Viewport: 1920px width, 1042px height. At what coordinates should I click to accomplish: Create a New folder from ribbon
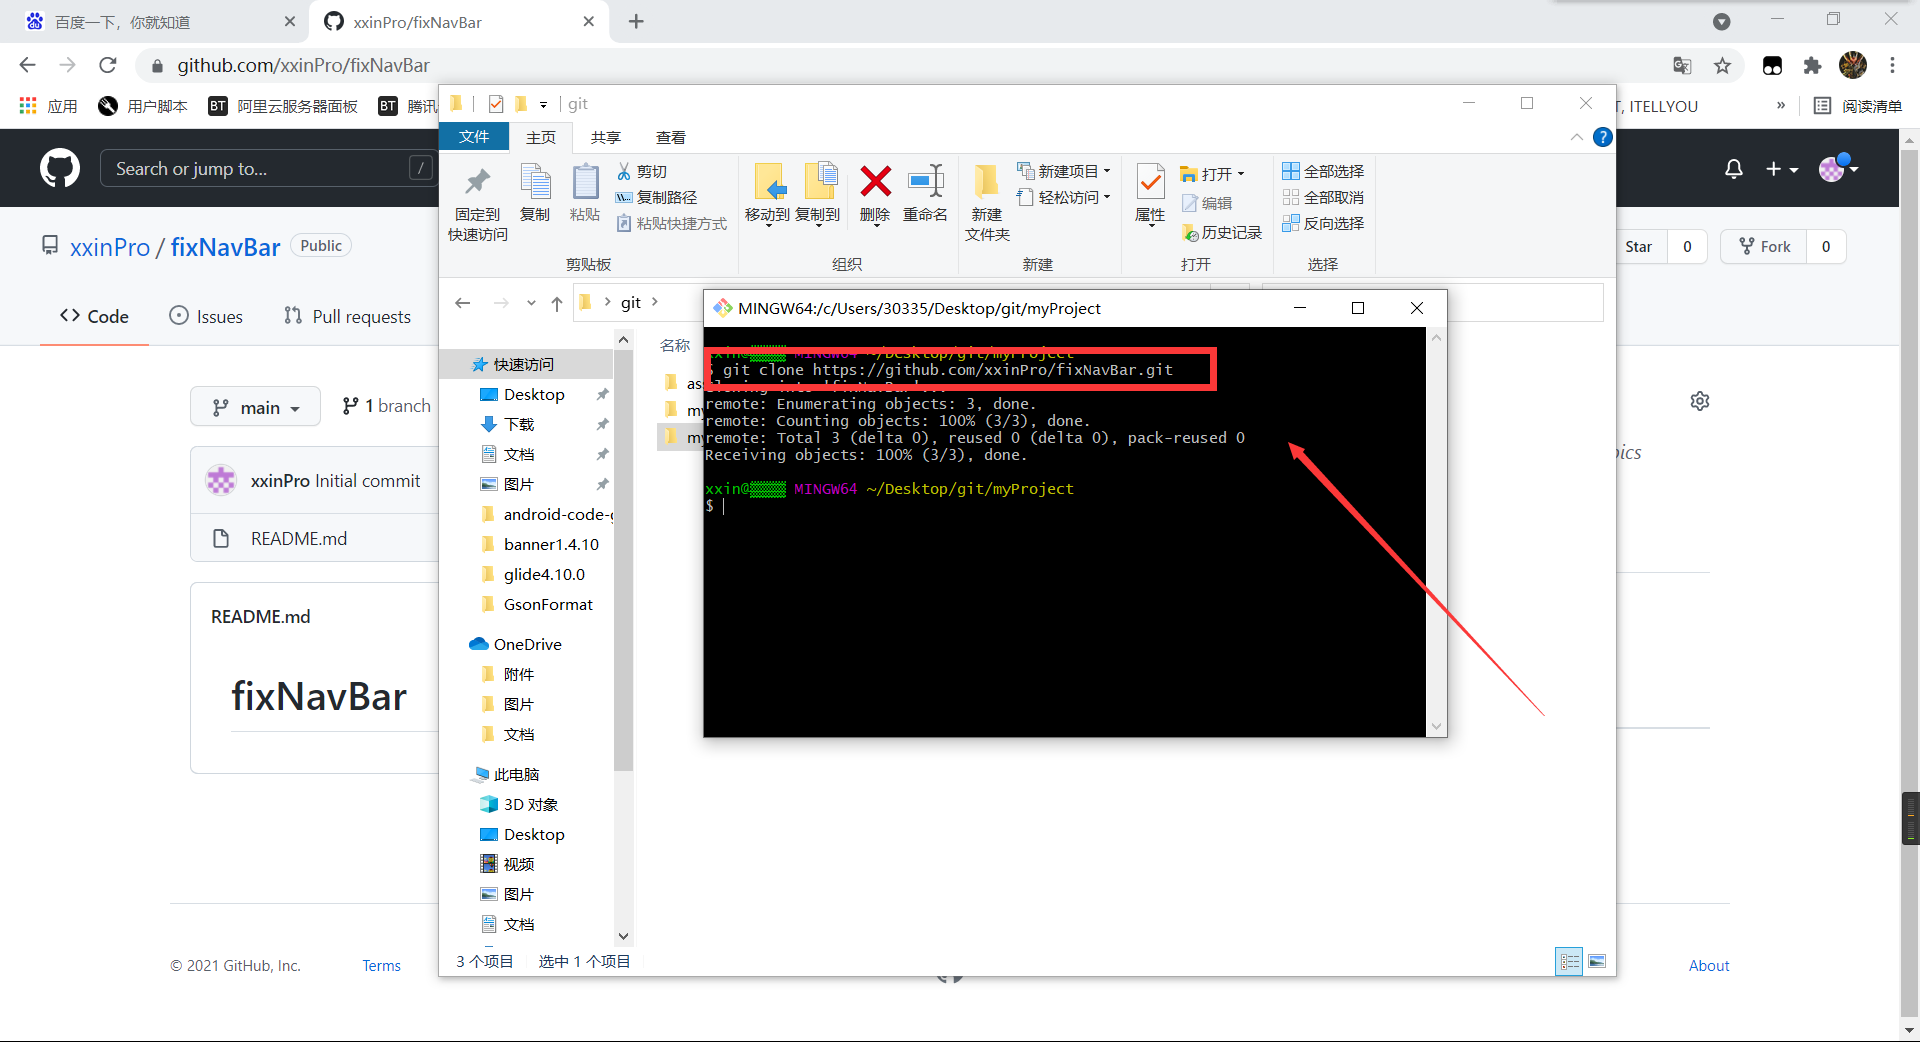coord(987,204)
